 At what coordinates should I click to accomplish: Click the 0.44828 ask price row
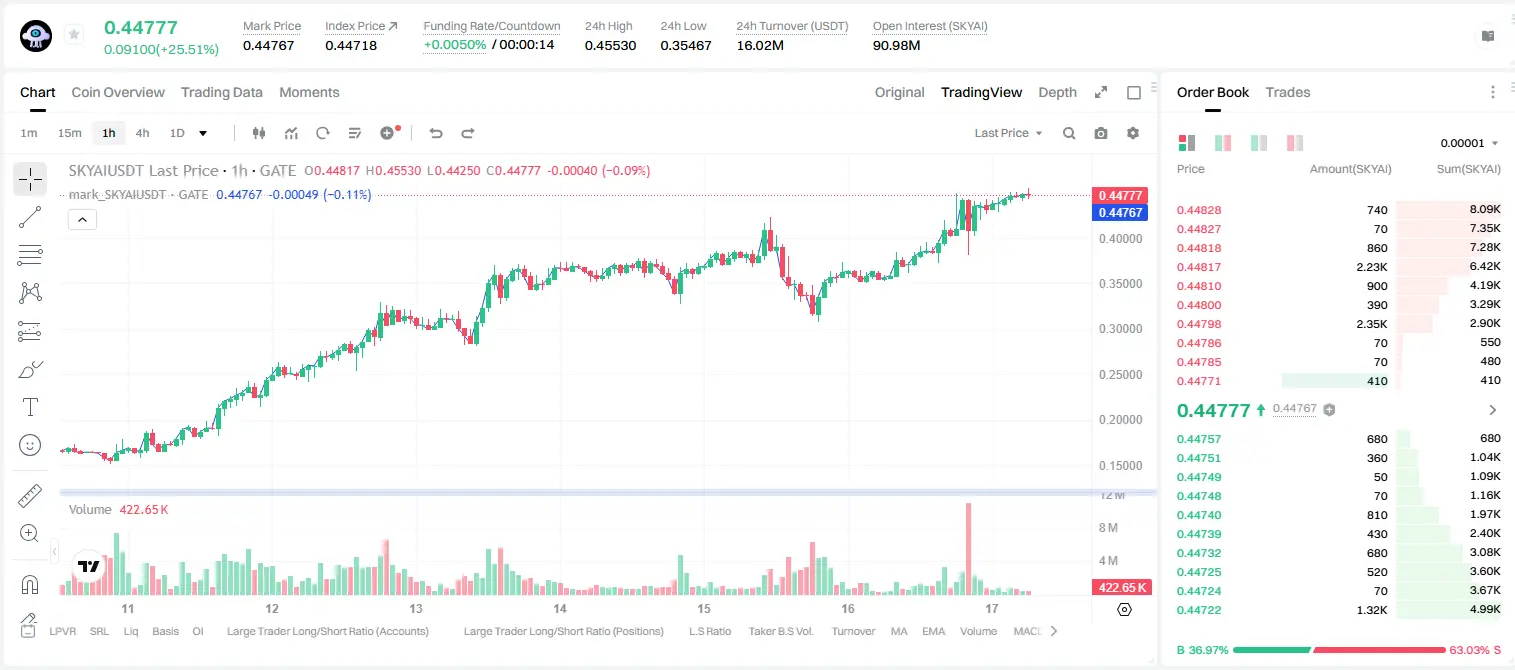click(x=1339, y=210)
